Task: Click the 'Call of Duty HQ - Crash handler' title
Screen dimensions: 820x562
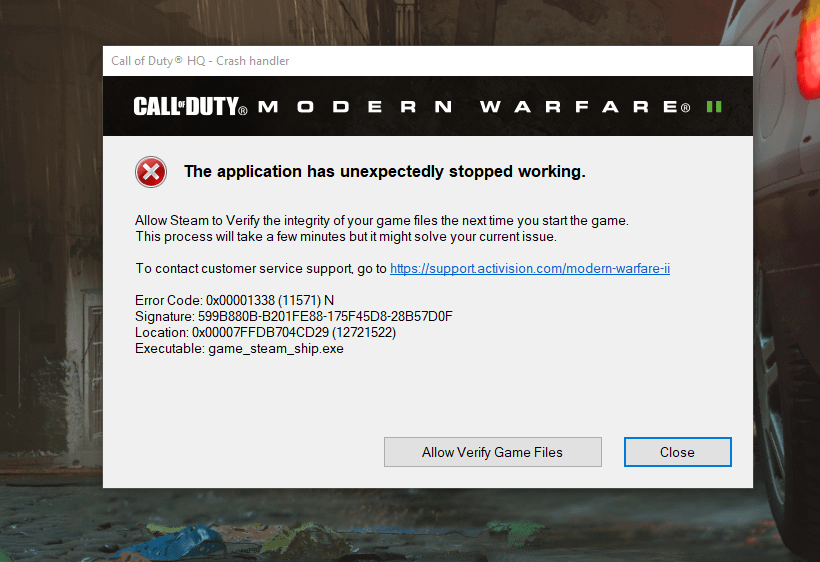Action: click(200, 61)
